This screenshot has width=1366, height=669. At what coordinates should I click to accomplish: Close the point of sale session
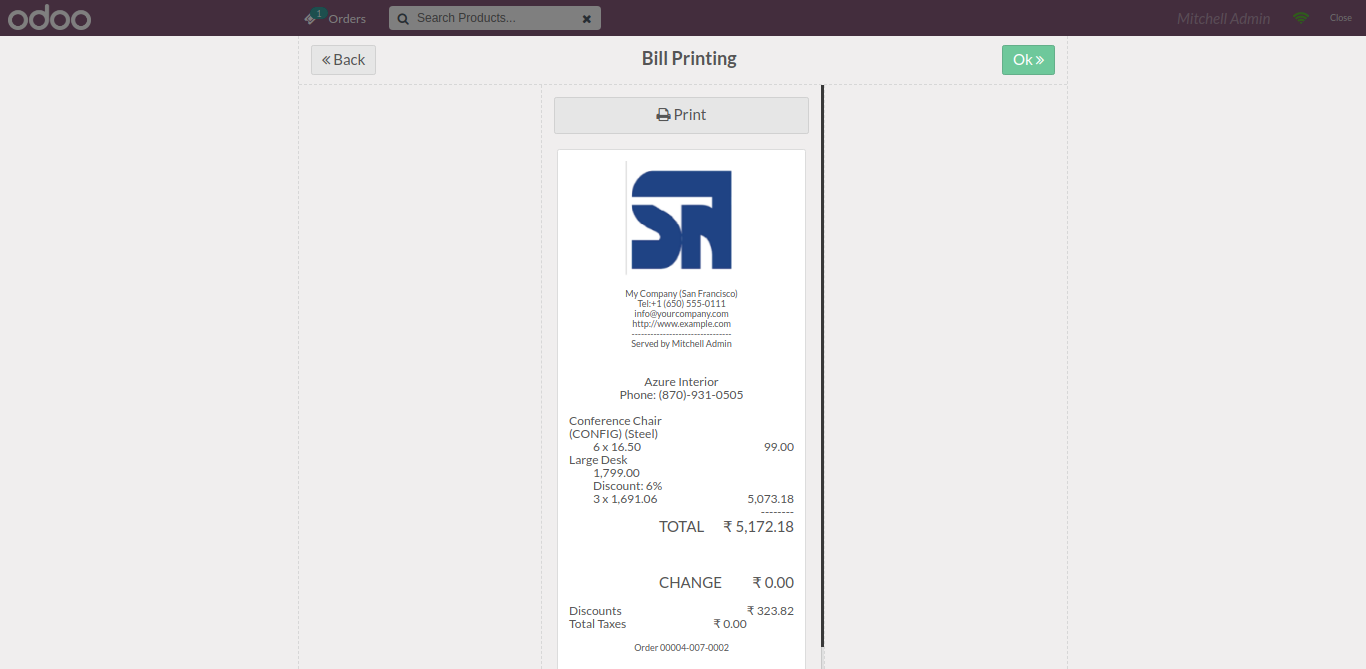1340,18
